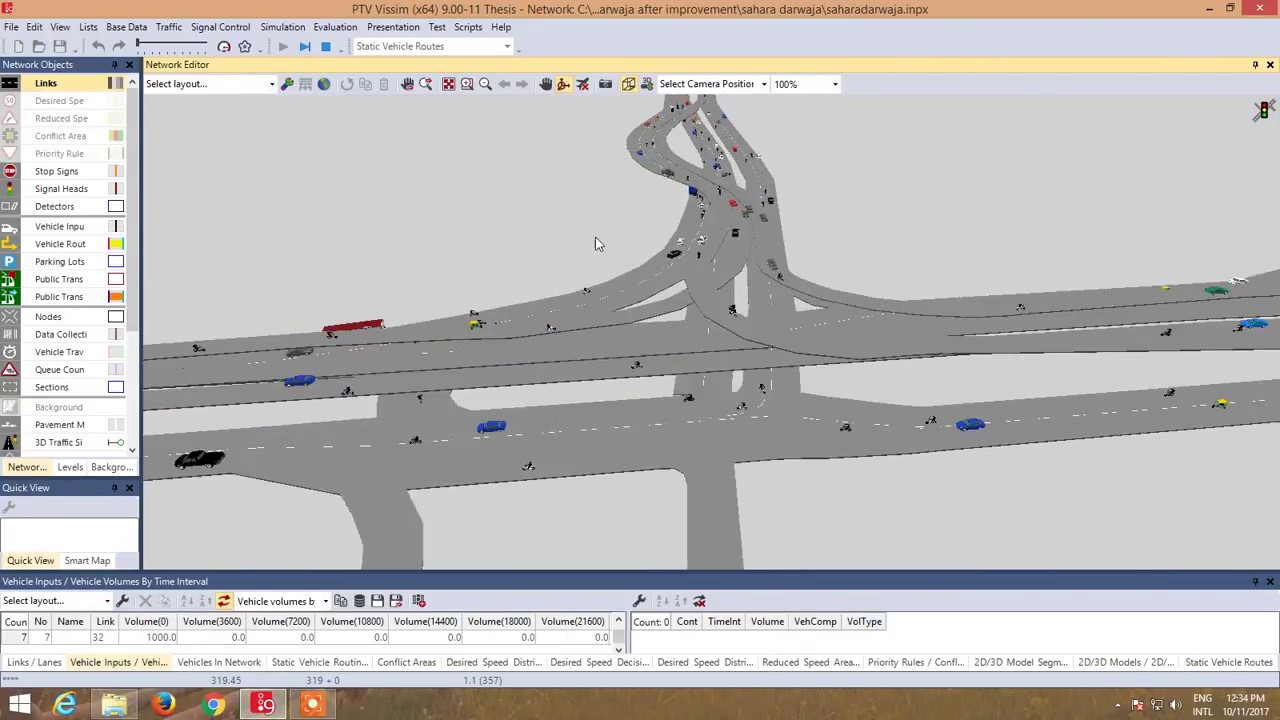Screen dimensions: 1280x720
Task: Toggle list synchronization arrows icon
Action: 224,601
